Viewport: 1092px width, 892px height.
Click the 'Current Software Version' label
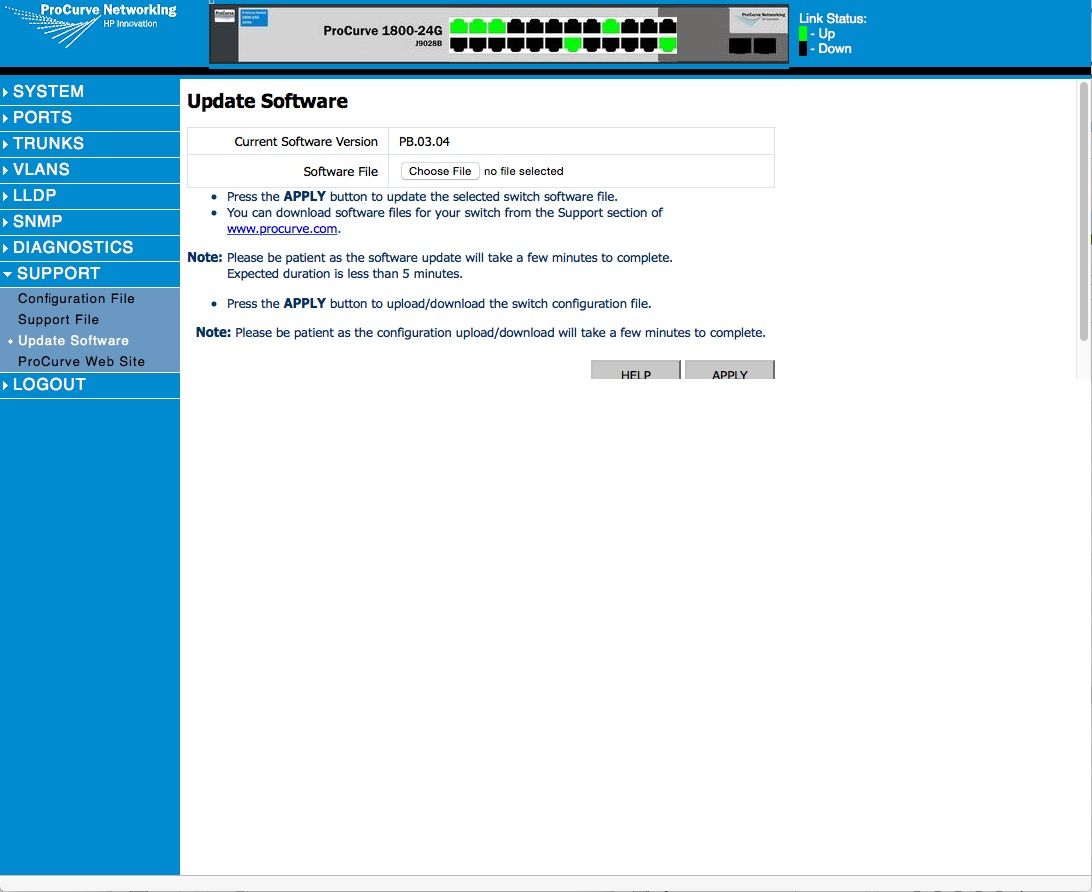(306, 142)
